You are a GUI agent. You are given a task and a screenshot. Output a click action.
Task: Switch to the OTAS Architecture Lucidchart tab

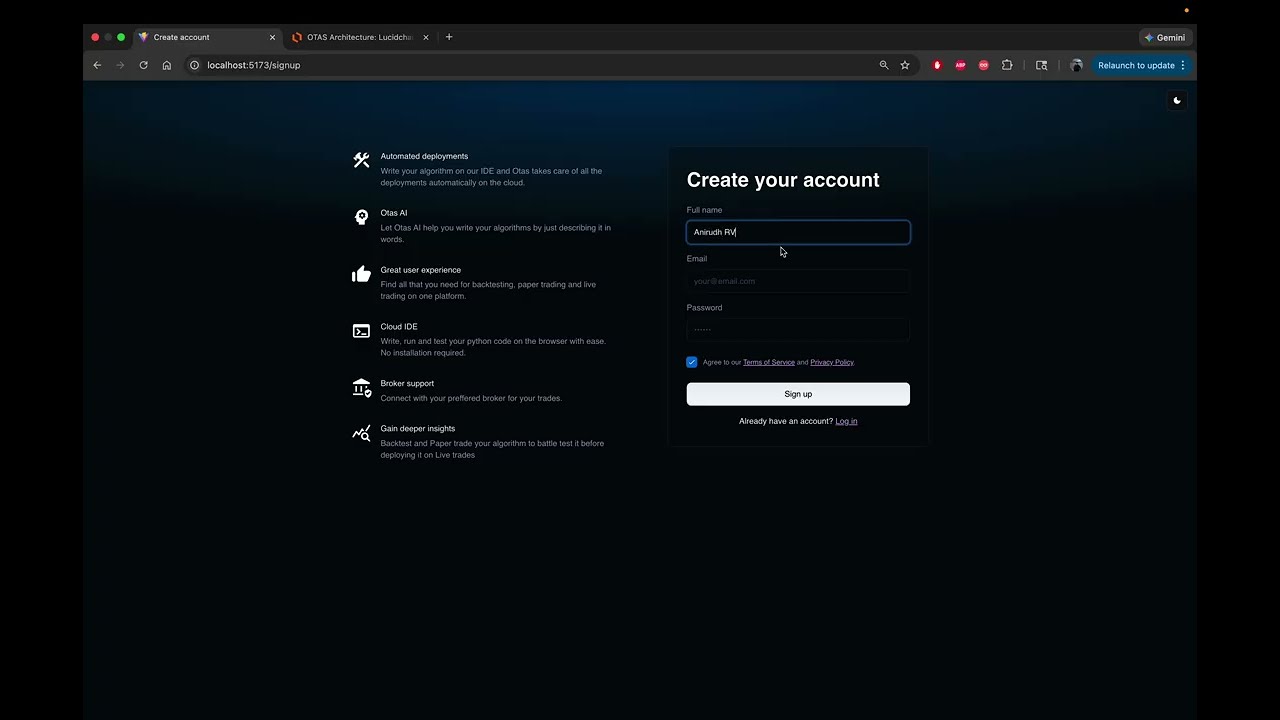coord(361,37)
